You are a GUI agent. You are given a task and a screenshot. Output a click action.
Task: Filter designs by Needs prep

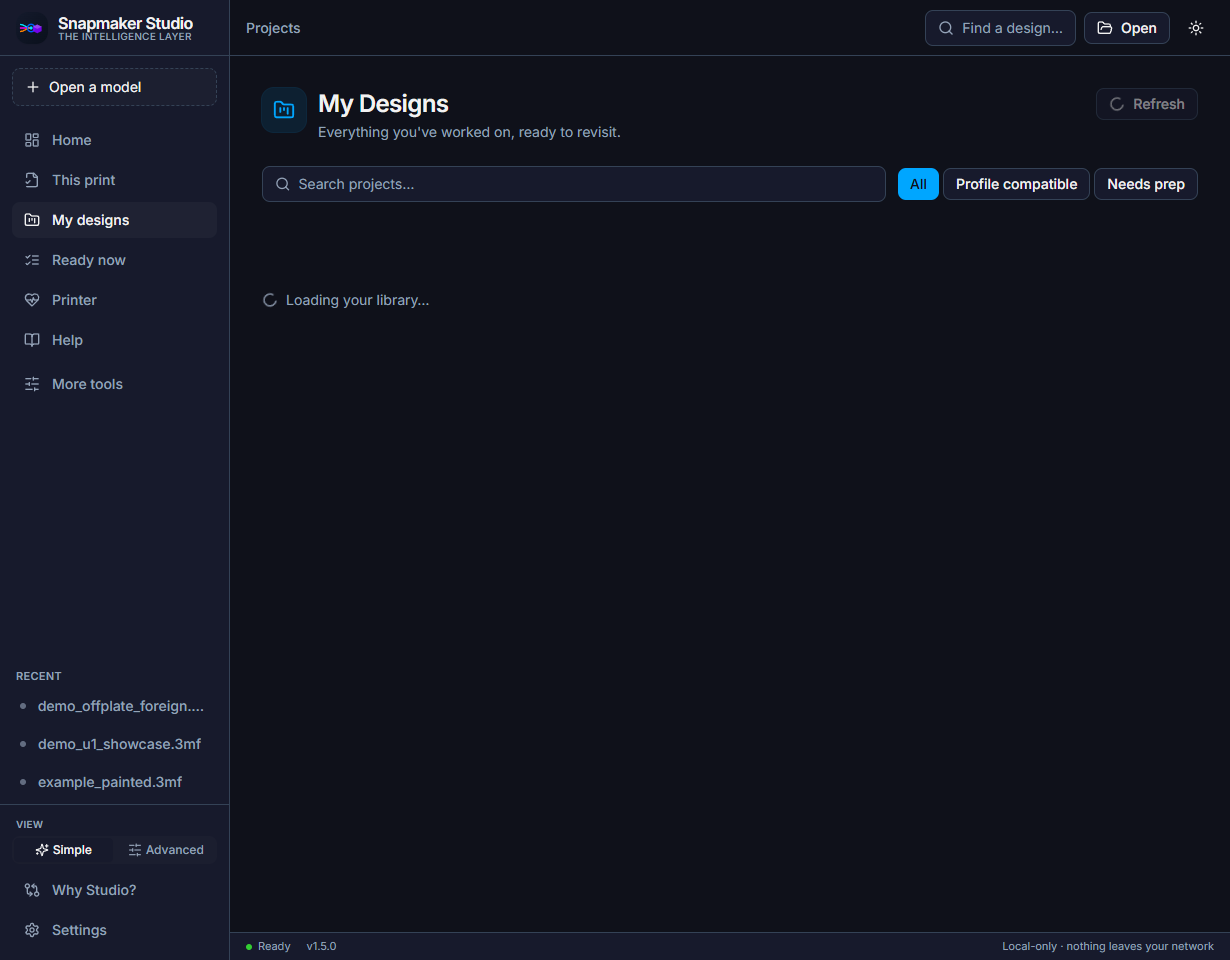(x=1146, y=184)
